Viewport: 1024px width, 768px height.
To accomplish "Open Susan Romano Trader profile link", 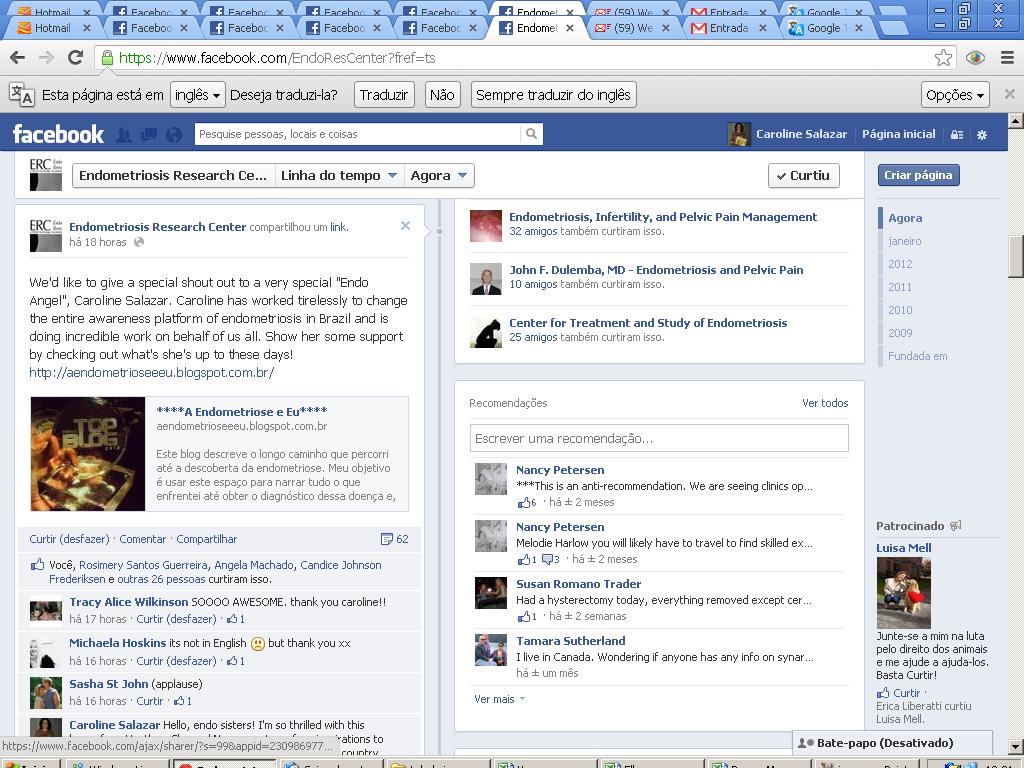I will click(579, 584).
